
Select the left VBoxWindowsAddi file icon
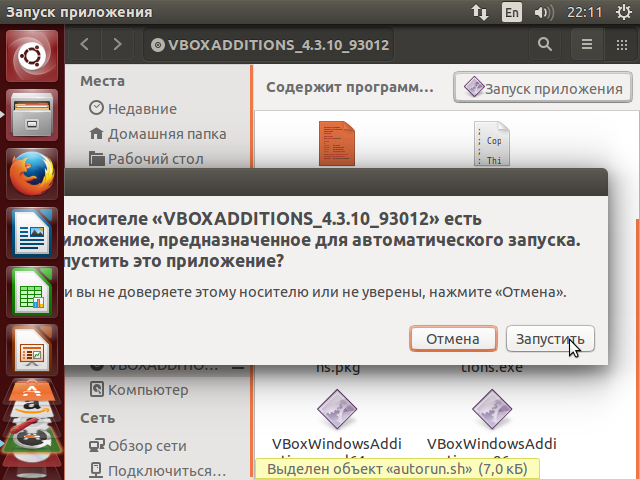(x=337, y=409)
